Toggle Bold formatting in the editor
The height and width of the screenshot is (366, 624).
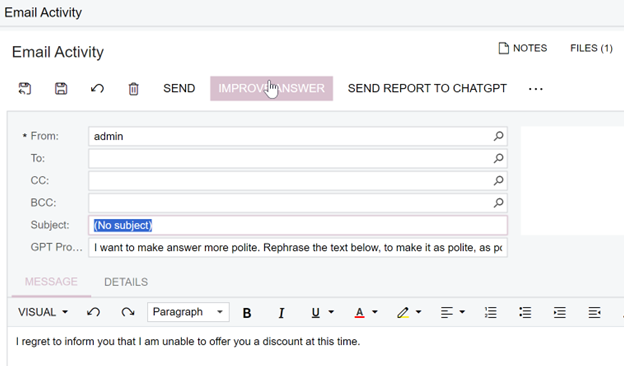click(247, 313)
